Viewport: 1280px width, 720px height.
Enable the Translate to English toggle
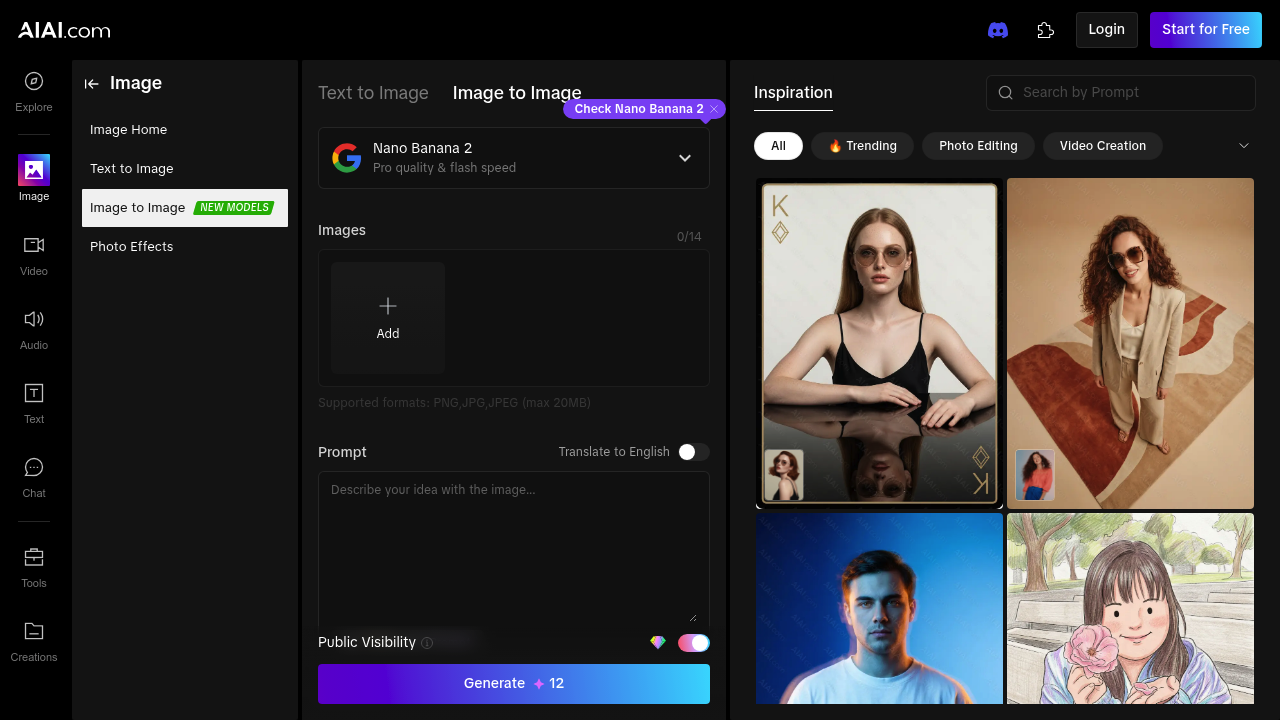click(693, 452)
